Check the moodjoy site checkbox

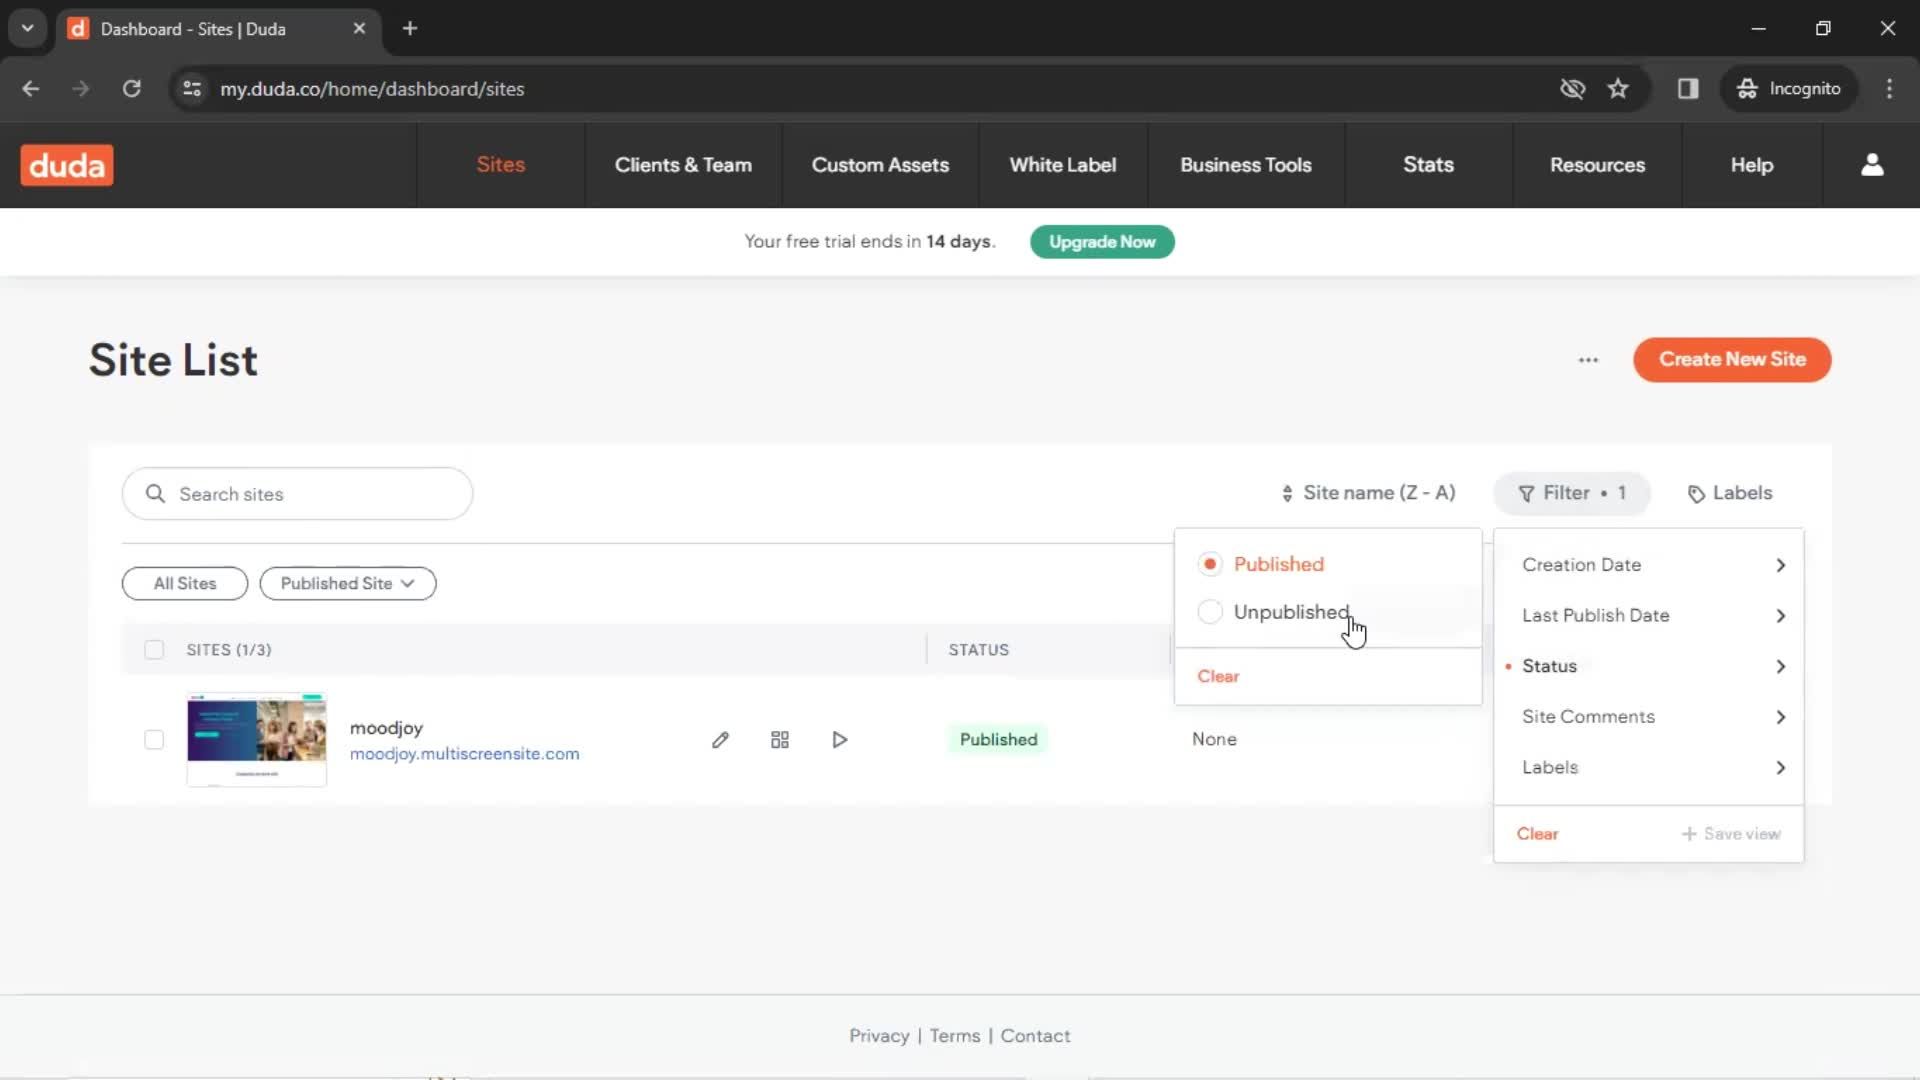coord(154,739)
